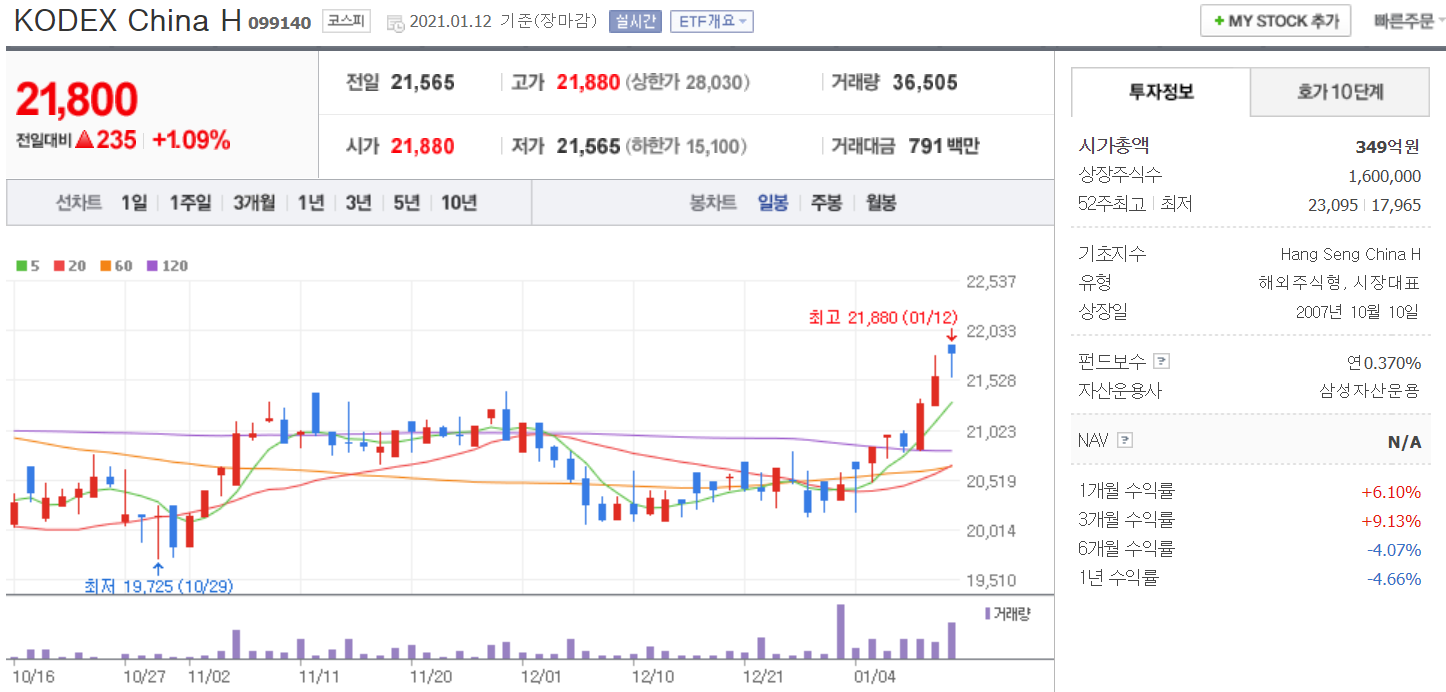1446x692 pixels.
Task: Click the help icon beside 펀드보수
Action: tap(1161, 361)
